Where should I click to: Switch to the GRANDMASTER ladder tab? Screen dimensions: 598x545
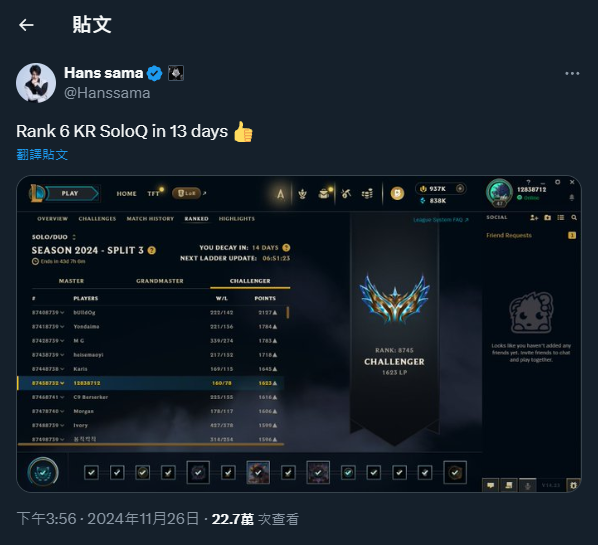160,281
